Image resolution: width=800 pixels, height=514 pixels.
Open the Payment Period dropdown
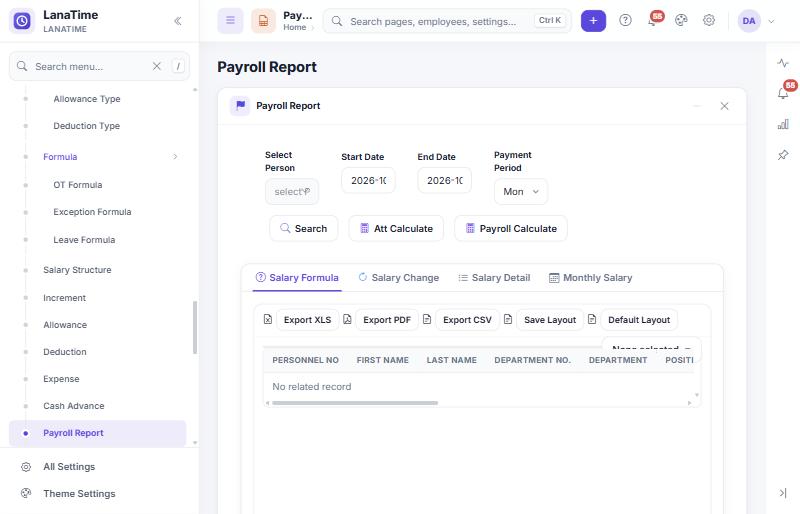pyautogui.click(x=520, y=191)
